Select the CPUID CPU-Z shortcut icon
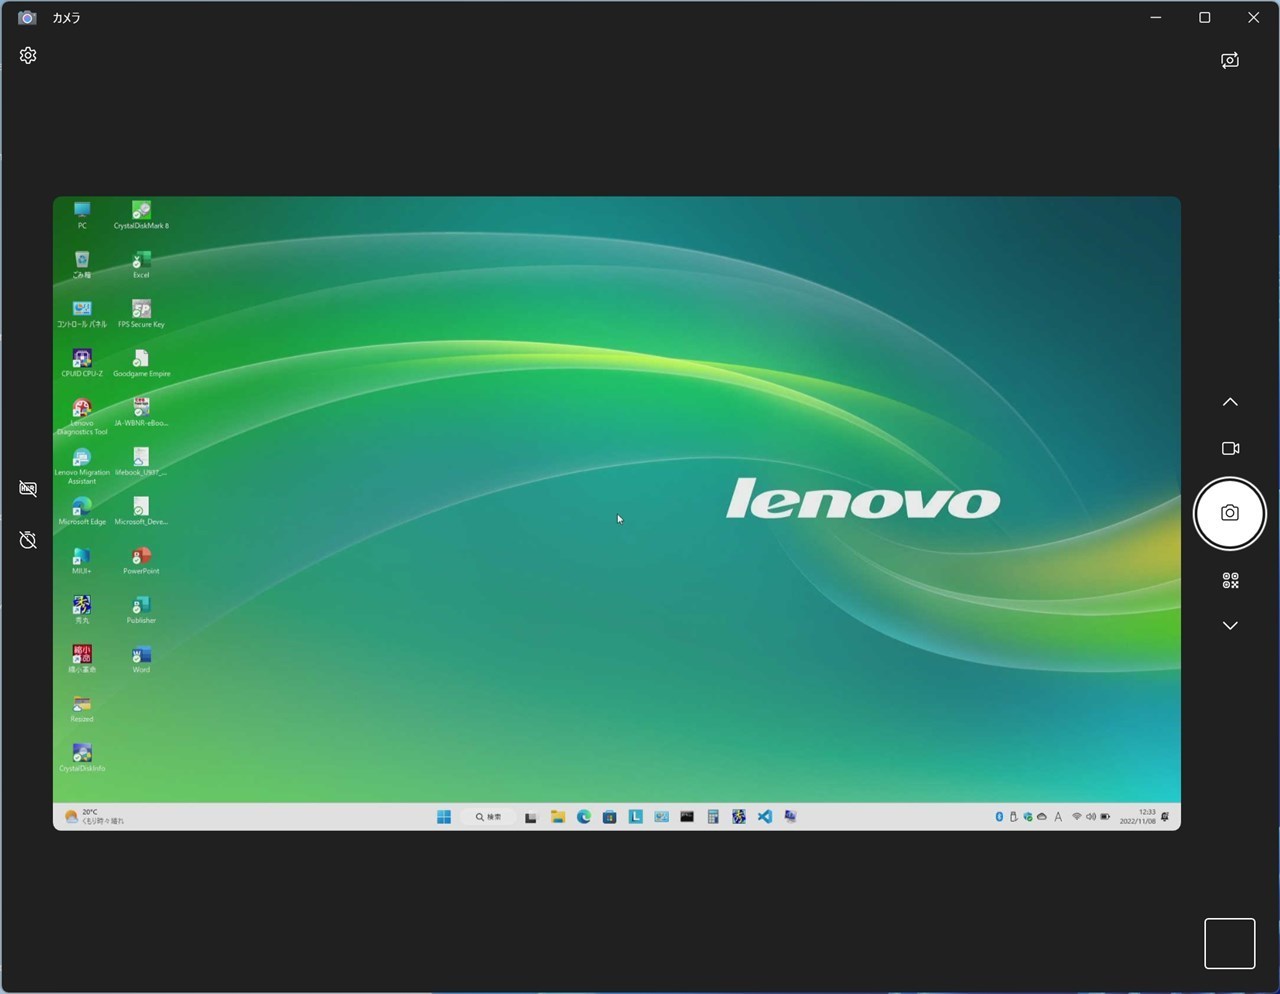 (x=82, y=363)
